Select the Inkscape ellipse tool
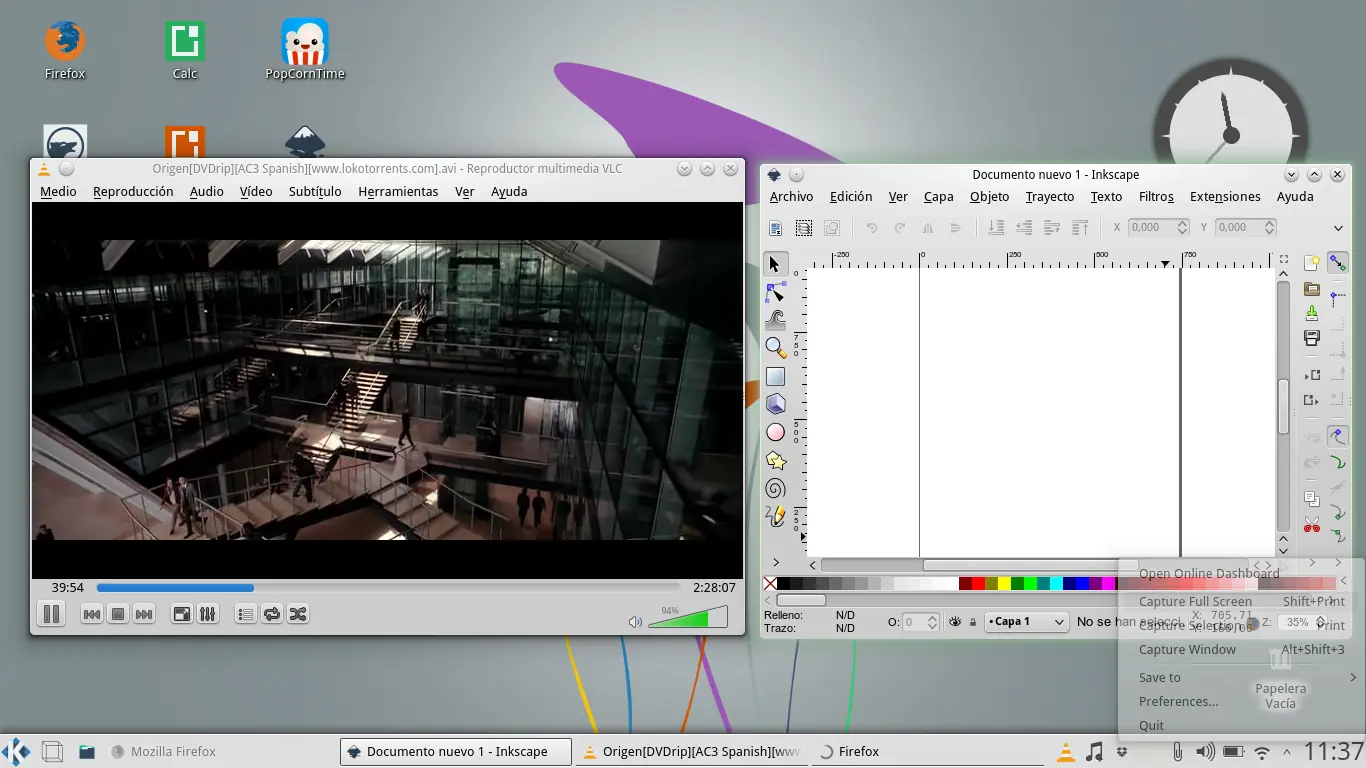The image size is (1366, 768). point(775,432)
